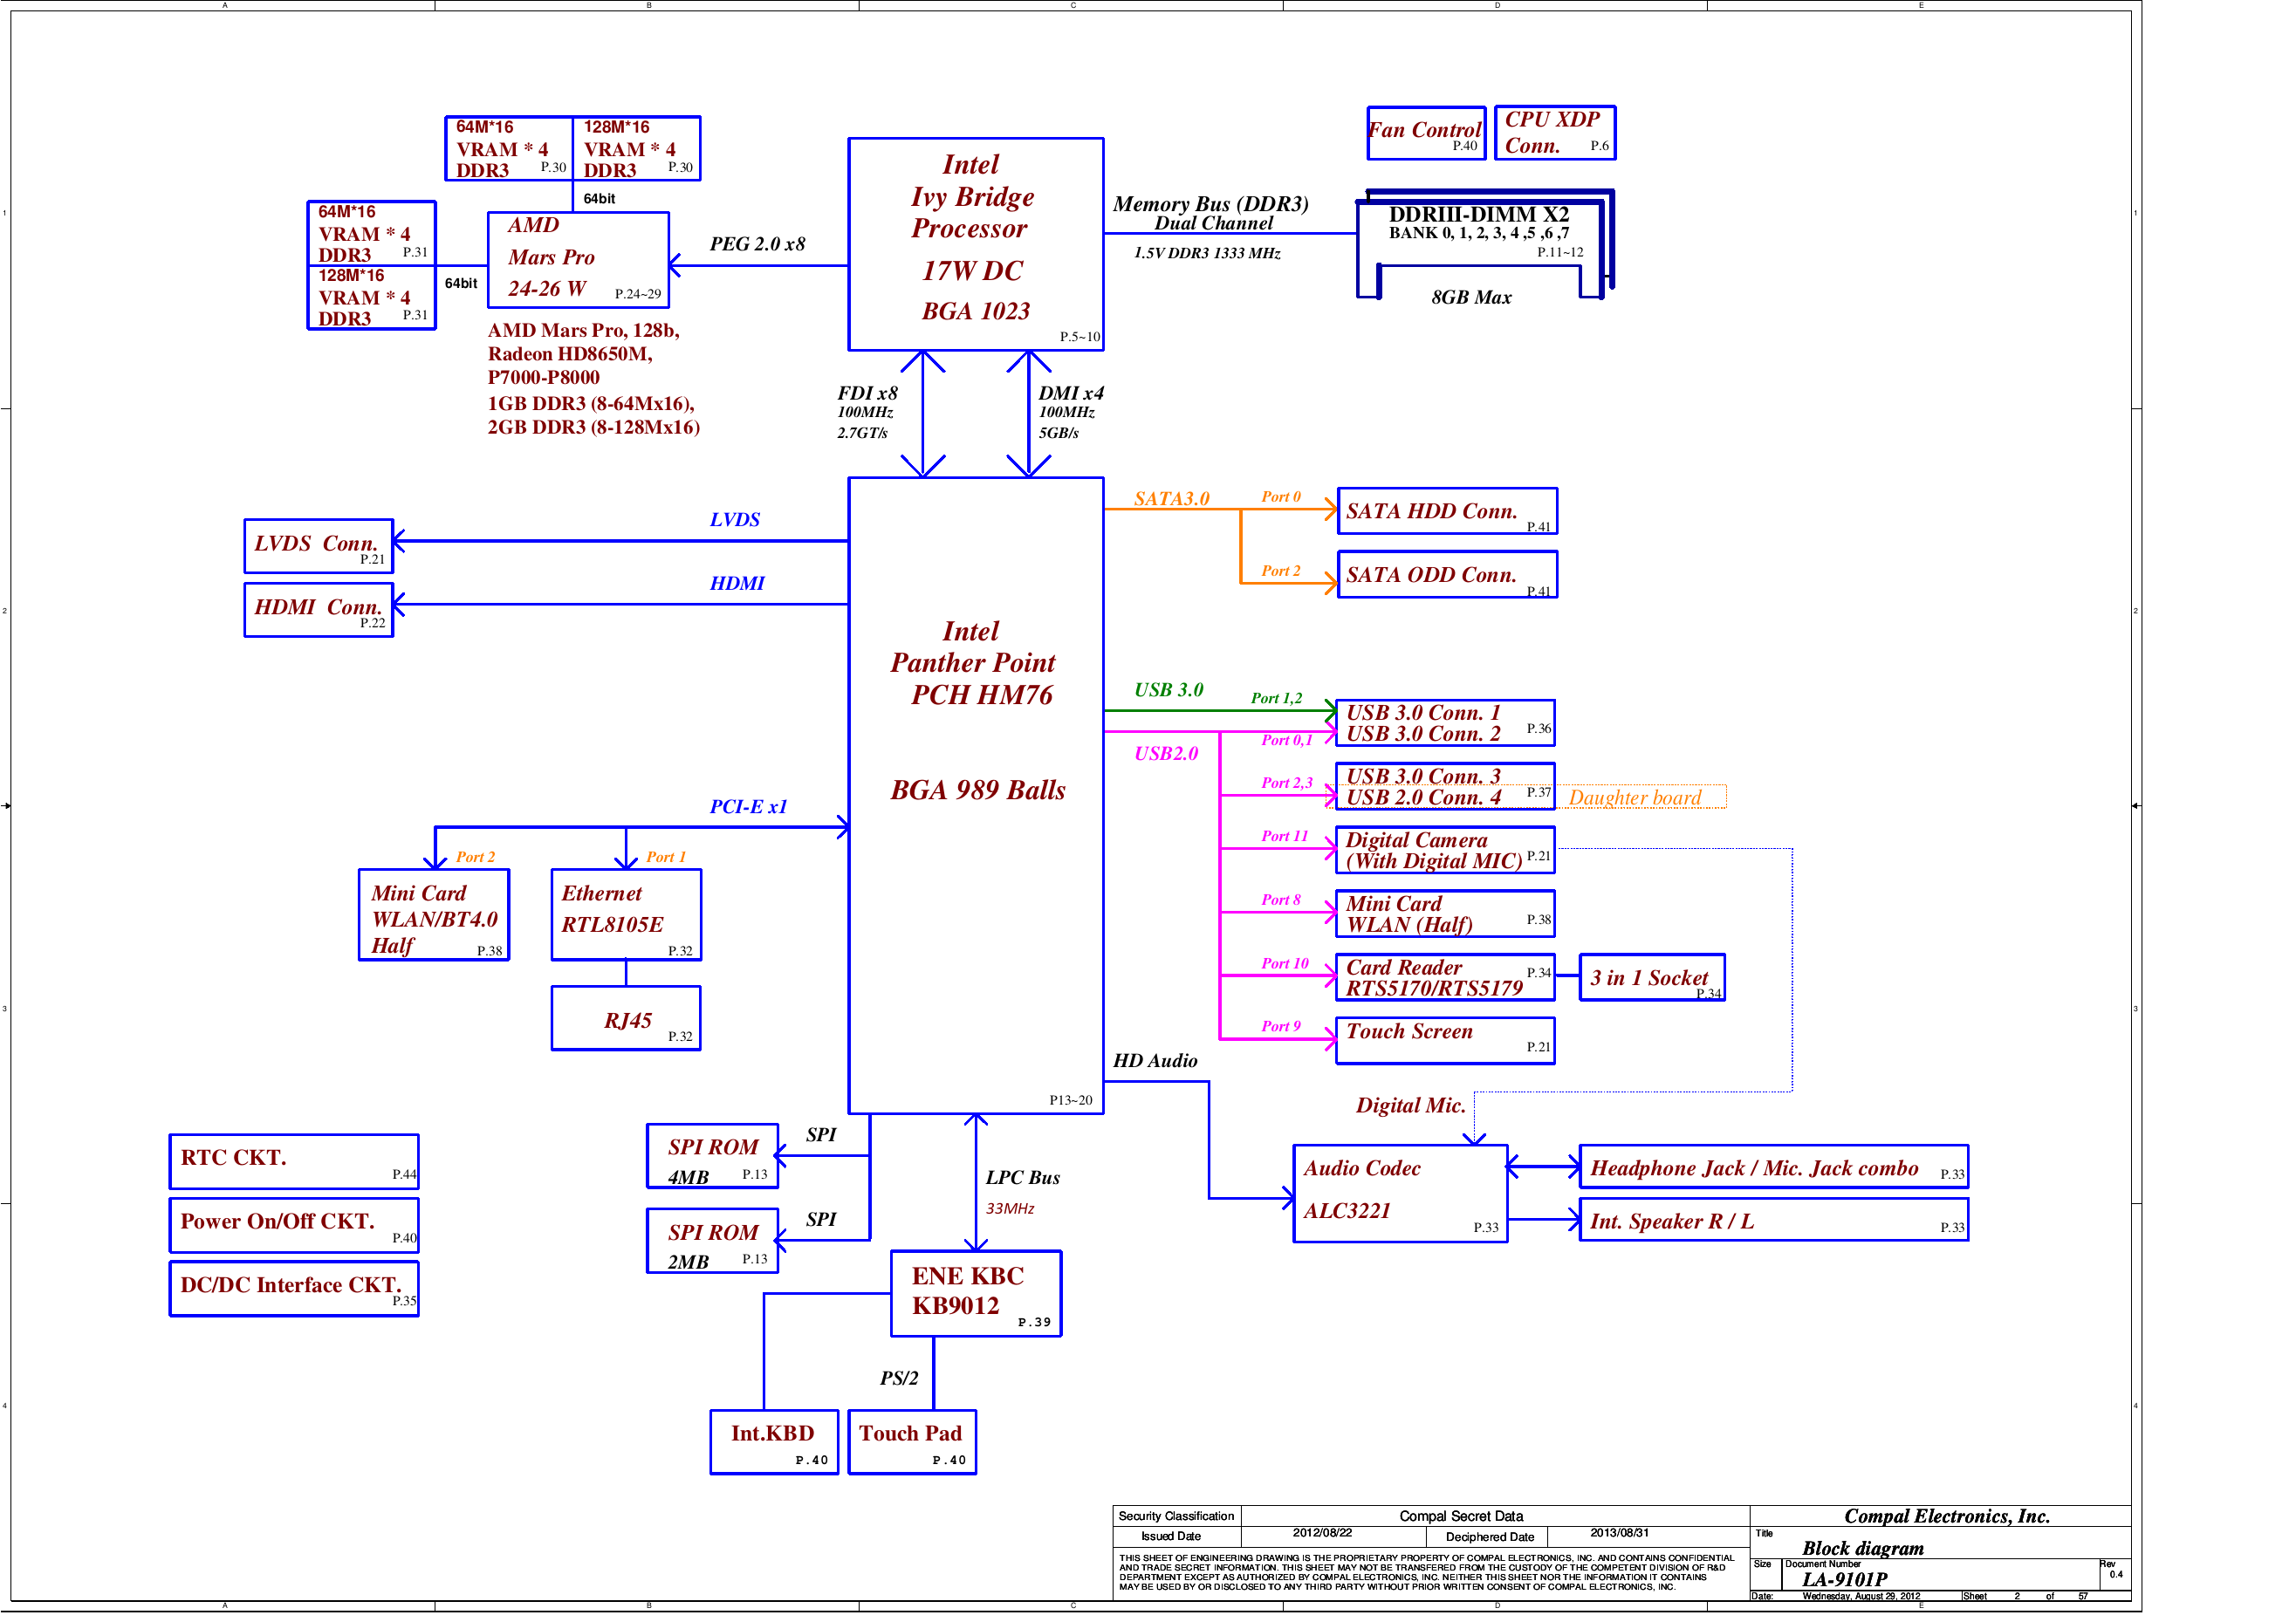The image size is (2296, 1622).
Task: Select the DDRIII-DIMM X2 block
Action: point(1484,245)
